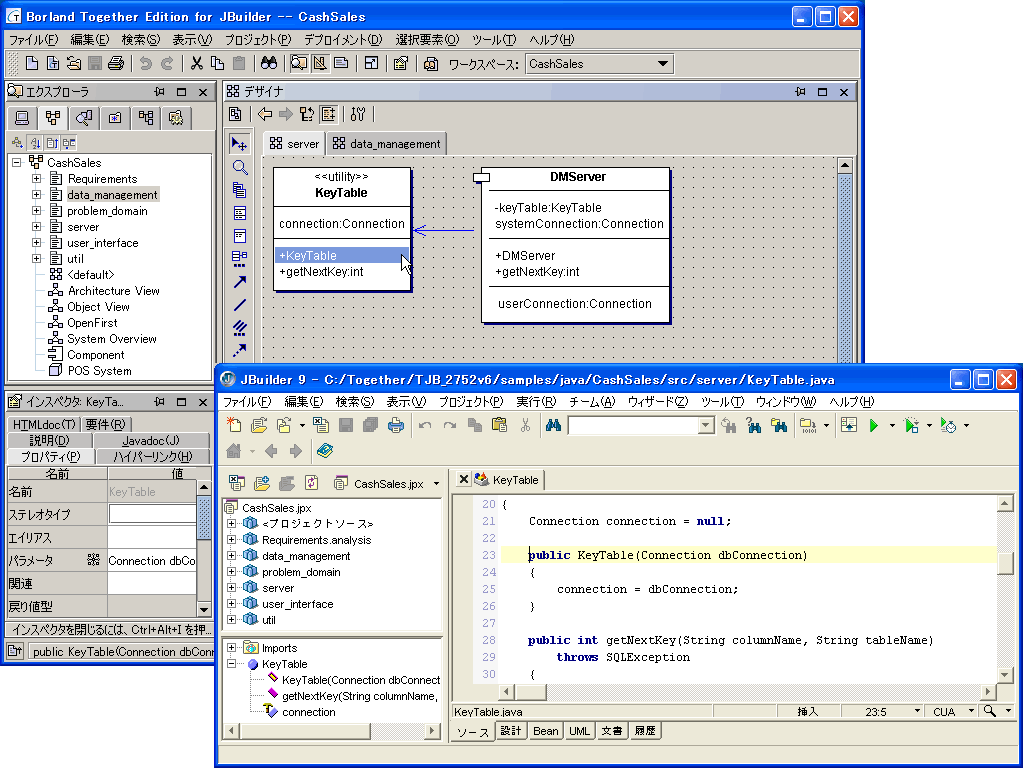Image resolution: width=1024 pixels, height=768 pixels.
Task: Select the diagonal line link tool in palette
Action: click(x=240, y=304)
